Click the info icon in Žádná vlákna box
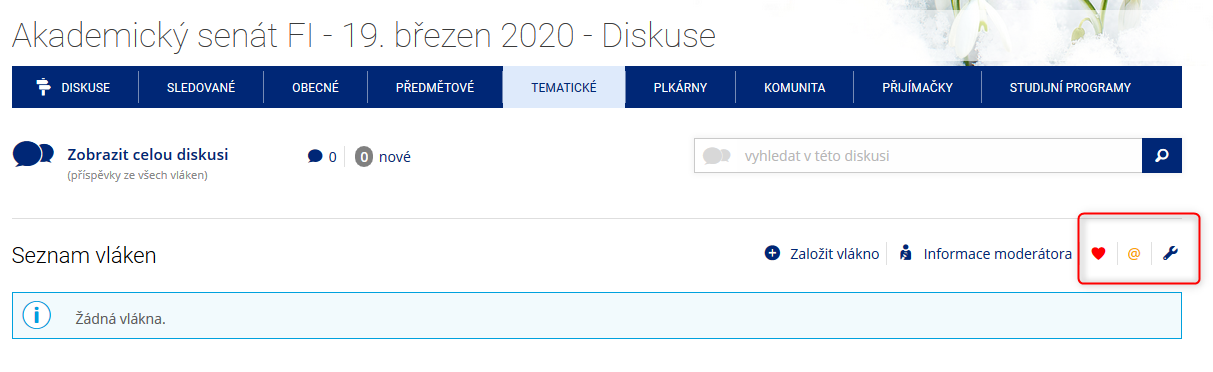The width and height of the screenshot is (1213, 372). pyautogui.click(x=37, y=316)
